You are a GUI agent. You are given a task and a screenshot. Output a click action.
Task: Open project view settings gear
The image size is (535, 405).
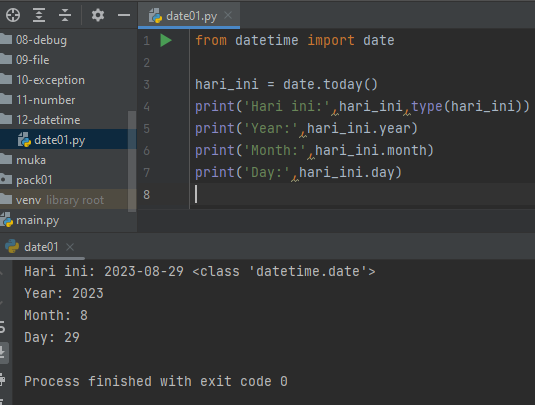point(98,15)
